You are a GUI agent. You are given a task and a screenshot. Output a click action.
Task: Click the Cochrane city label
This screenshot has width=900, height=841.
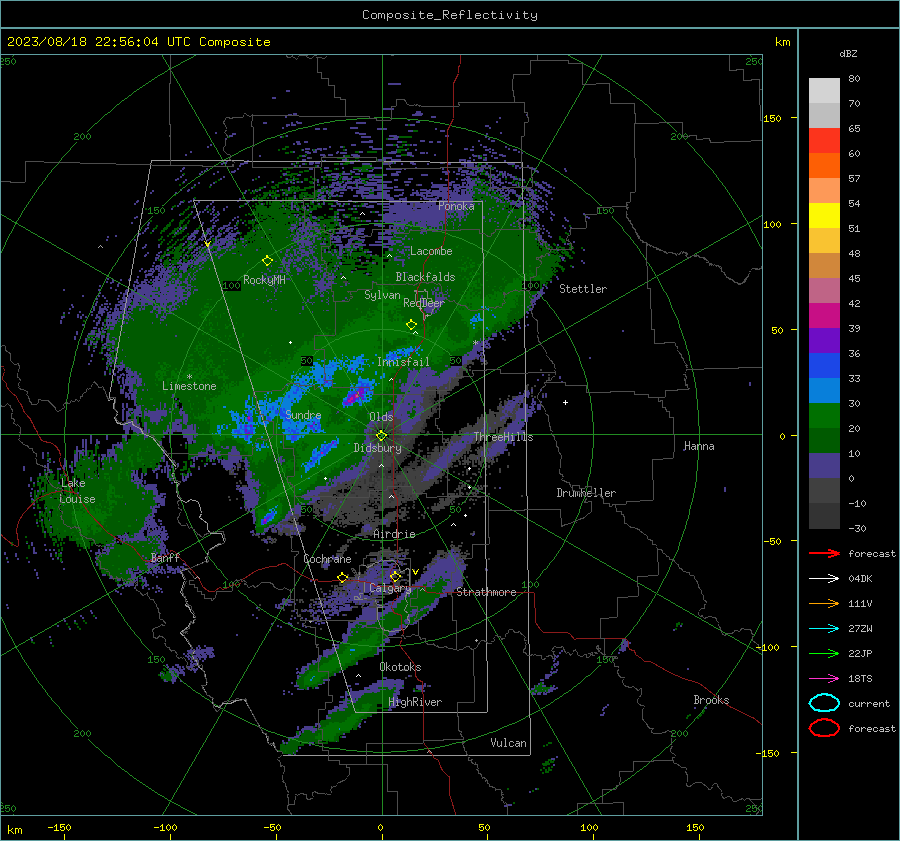point(327,559)
